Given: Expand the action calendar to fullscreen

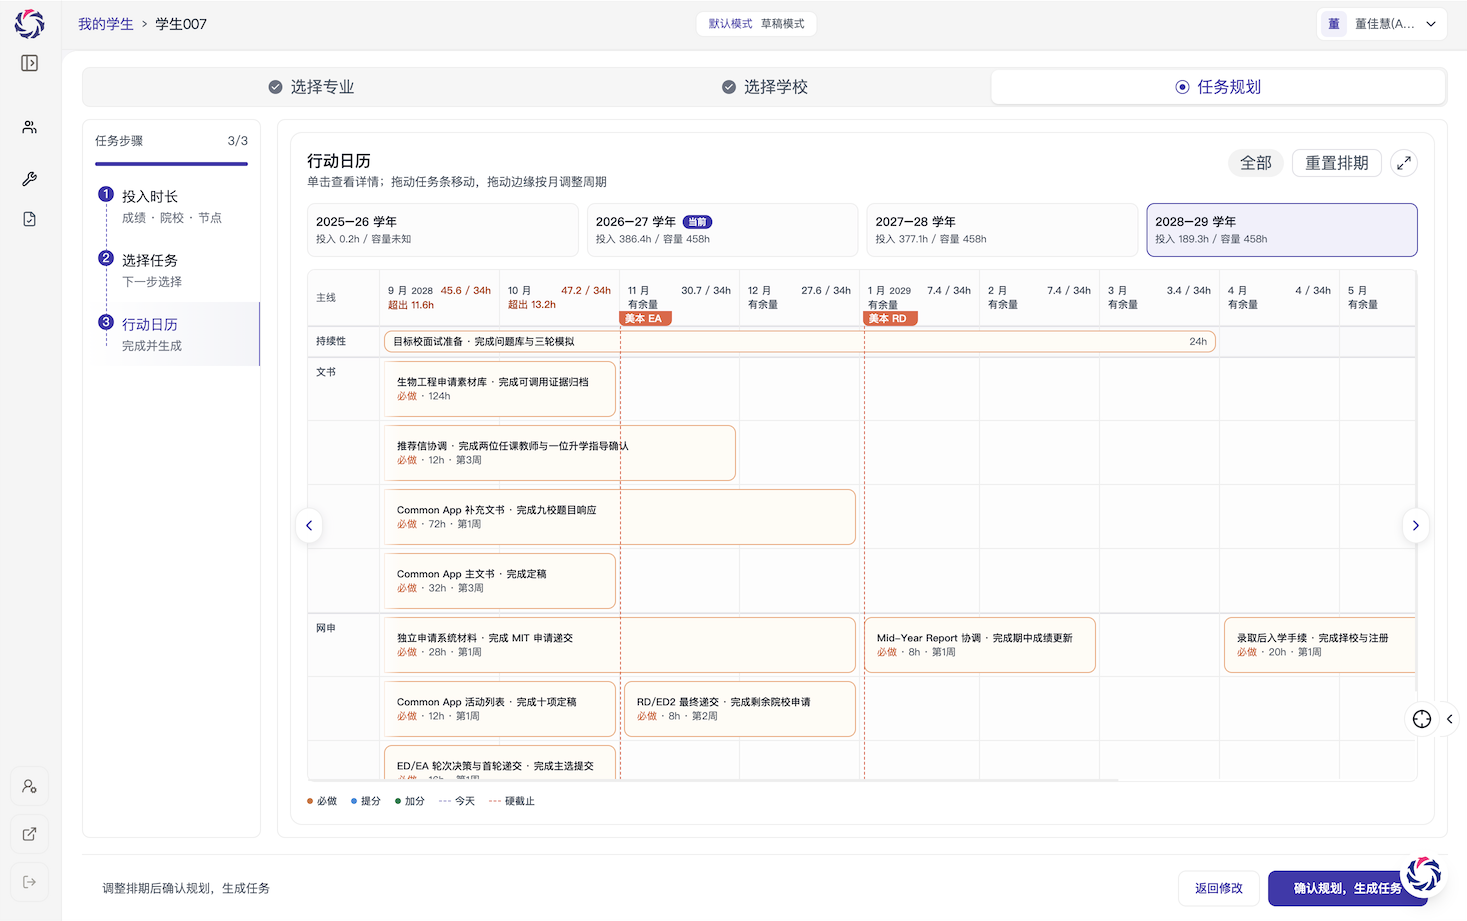Looking at the screenshot, I should pyautogui.click(x=1404, y=163).
